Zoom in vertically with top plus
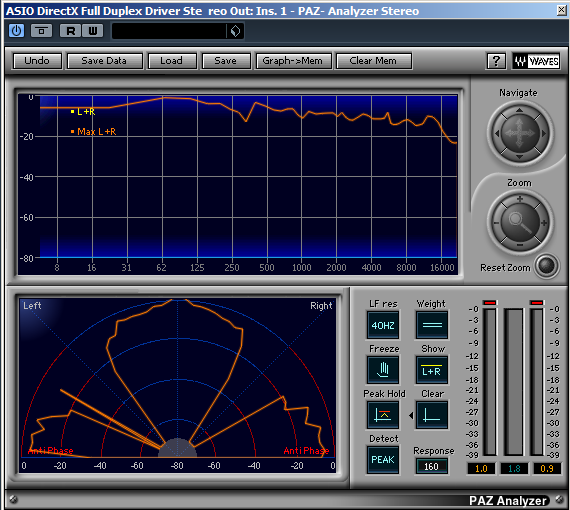 click(x=520, y=199)
